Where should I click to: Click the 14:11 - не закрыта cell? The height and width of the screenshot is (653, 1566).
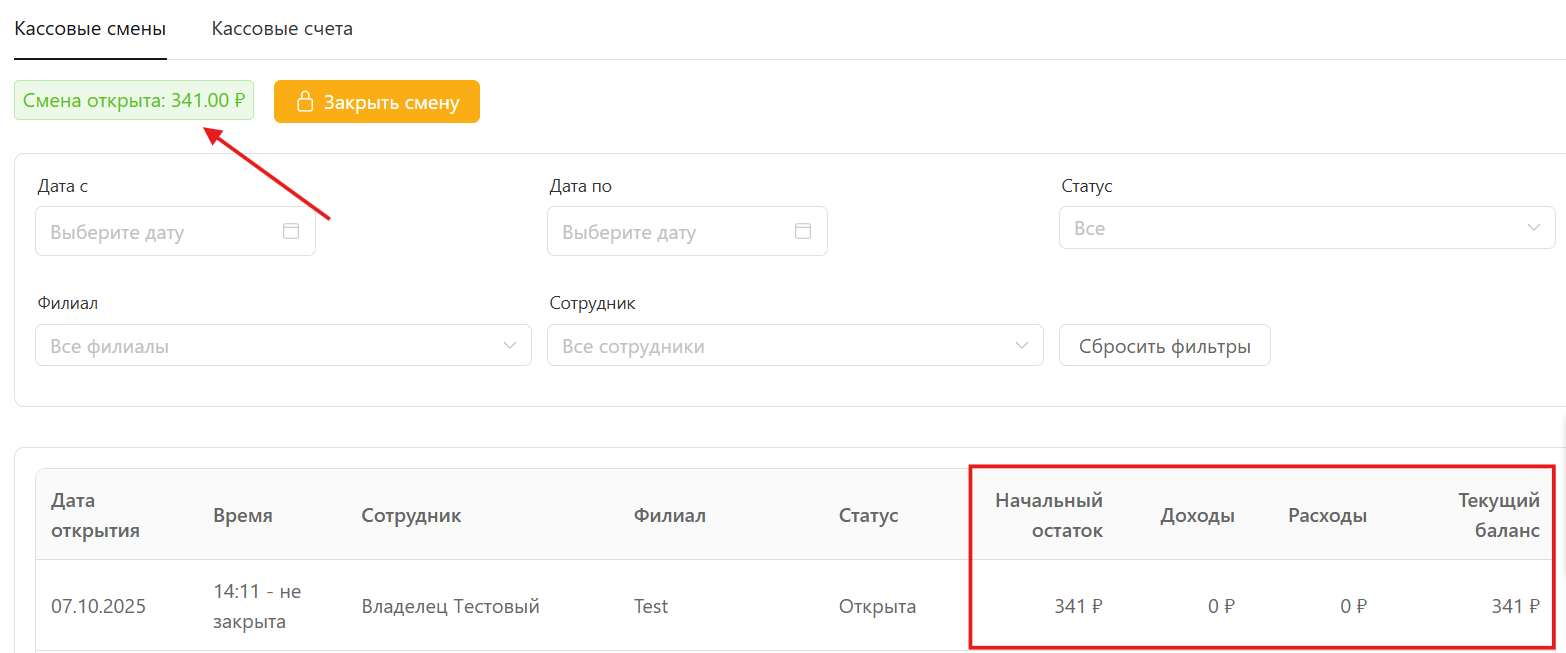(257, 606)
